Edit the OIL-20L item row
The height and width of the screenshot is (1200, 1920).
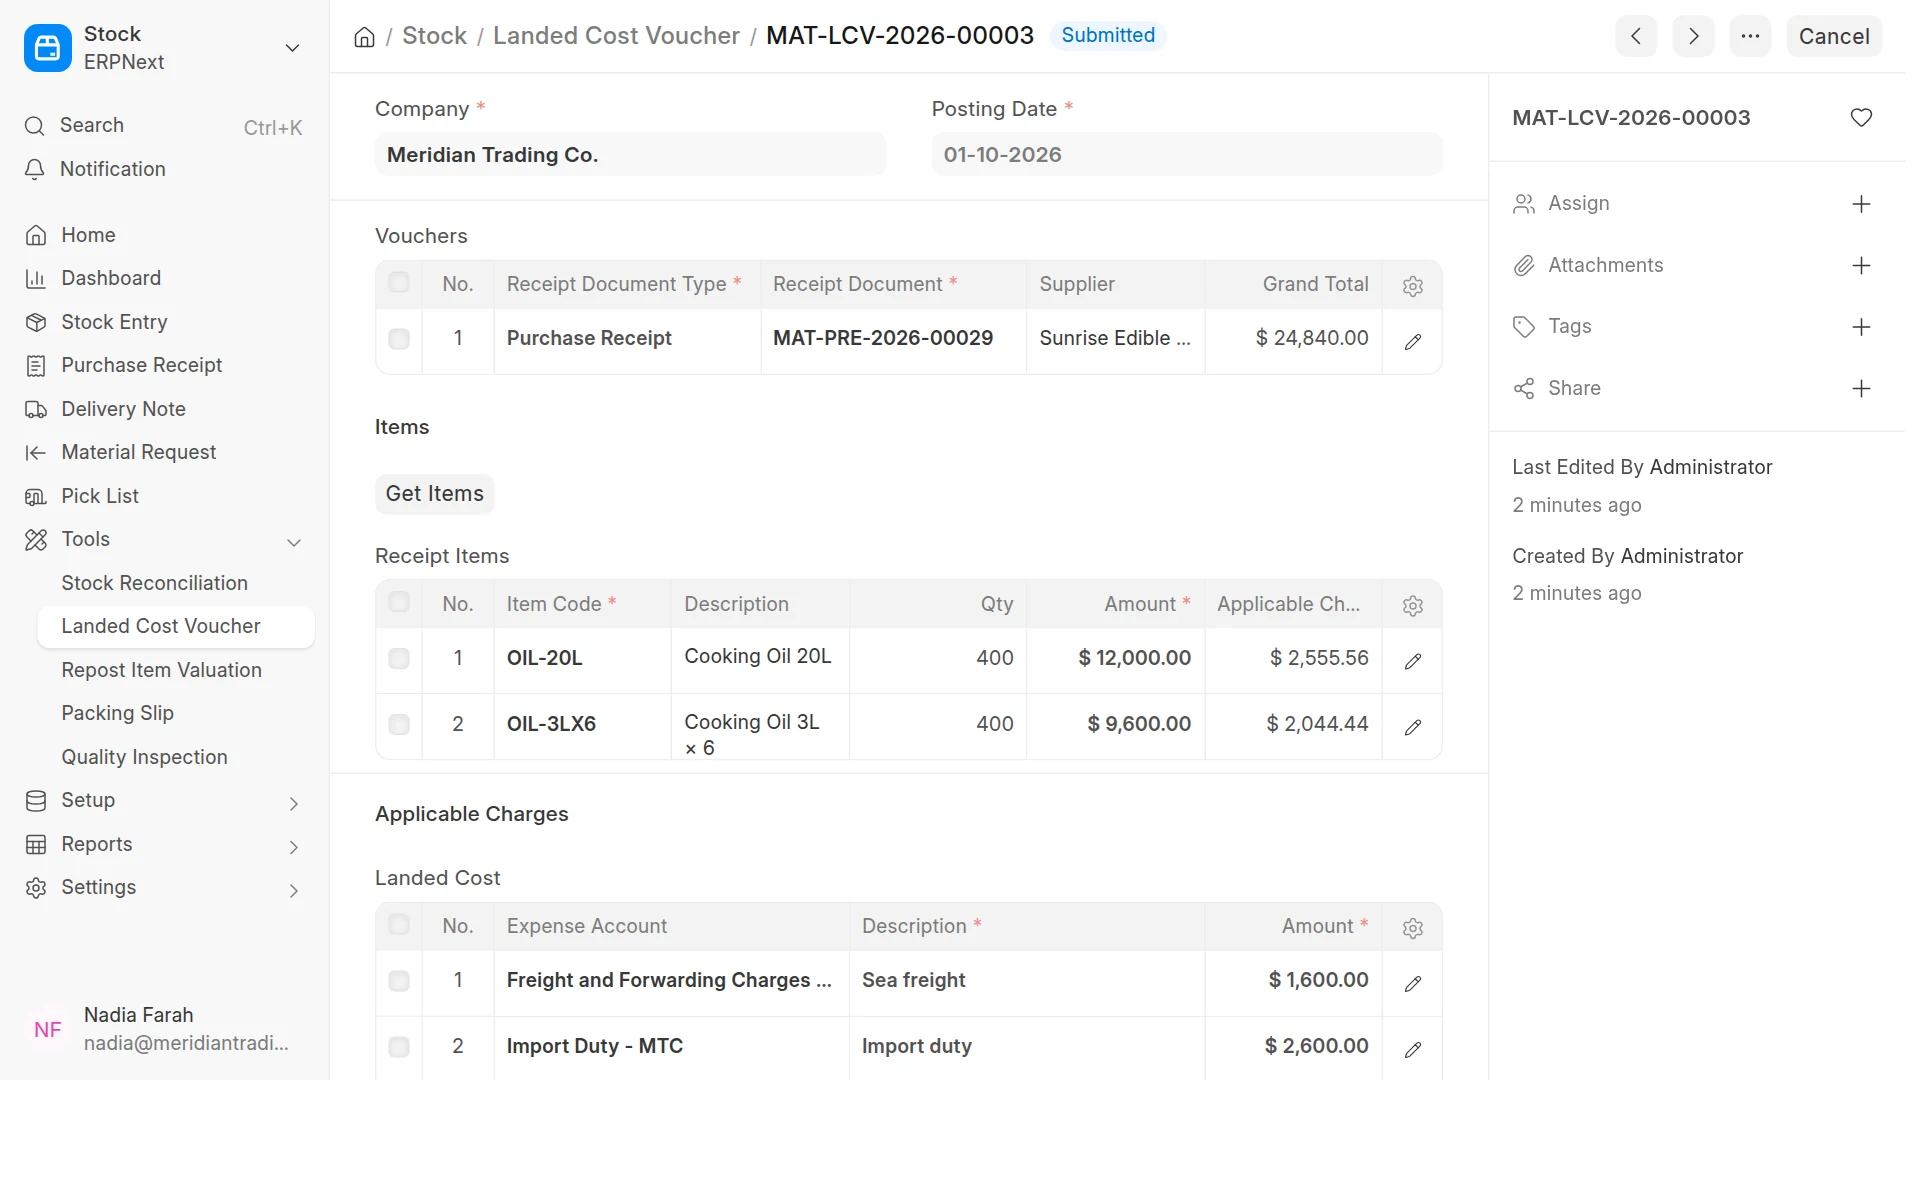coord(1412,661)
